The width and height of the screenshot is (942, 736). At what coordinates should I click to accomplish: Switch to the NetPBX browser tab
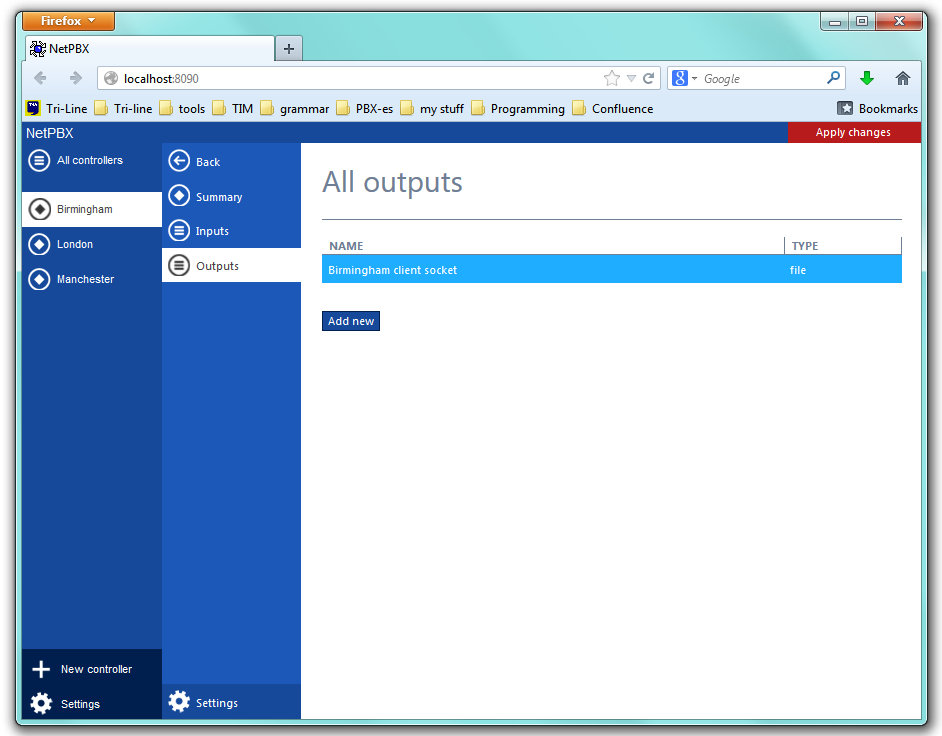click(150, 49)
